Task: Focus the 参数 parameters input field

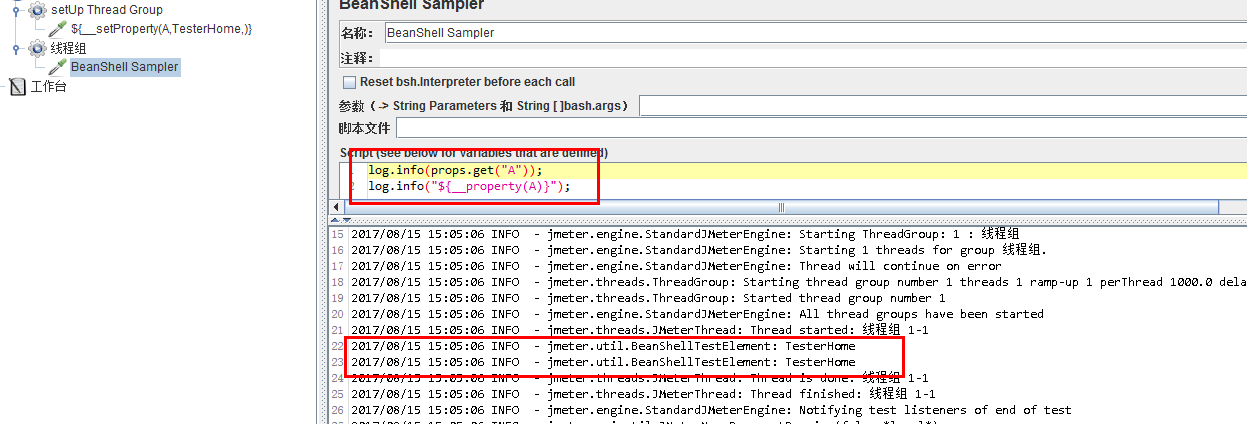Action: 942,106
